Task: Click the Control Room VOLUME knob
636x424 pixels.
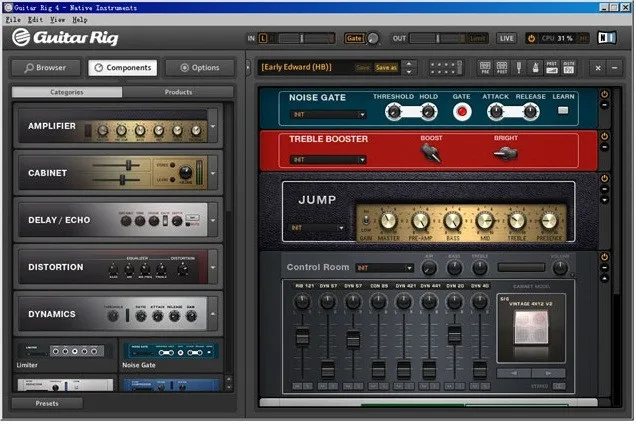Action: (560, 268)
